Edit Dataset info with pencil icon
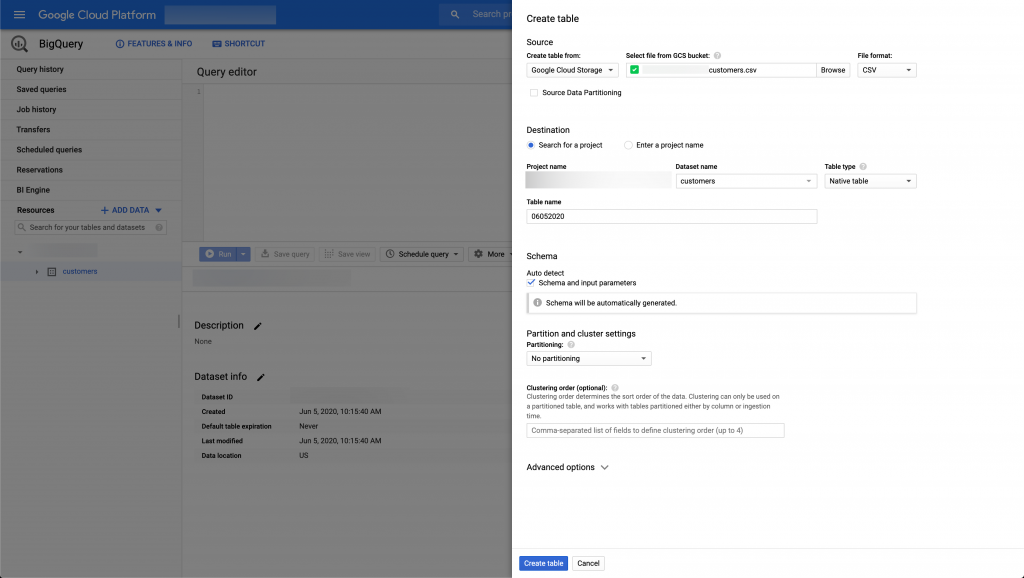This screenshot has height=578, width=1024. pyautogui.click(x=261, y=377)
